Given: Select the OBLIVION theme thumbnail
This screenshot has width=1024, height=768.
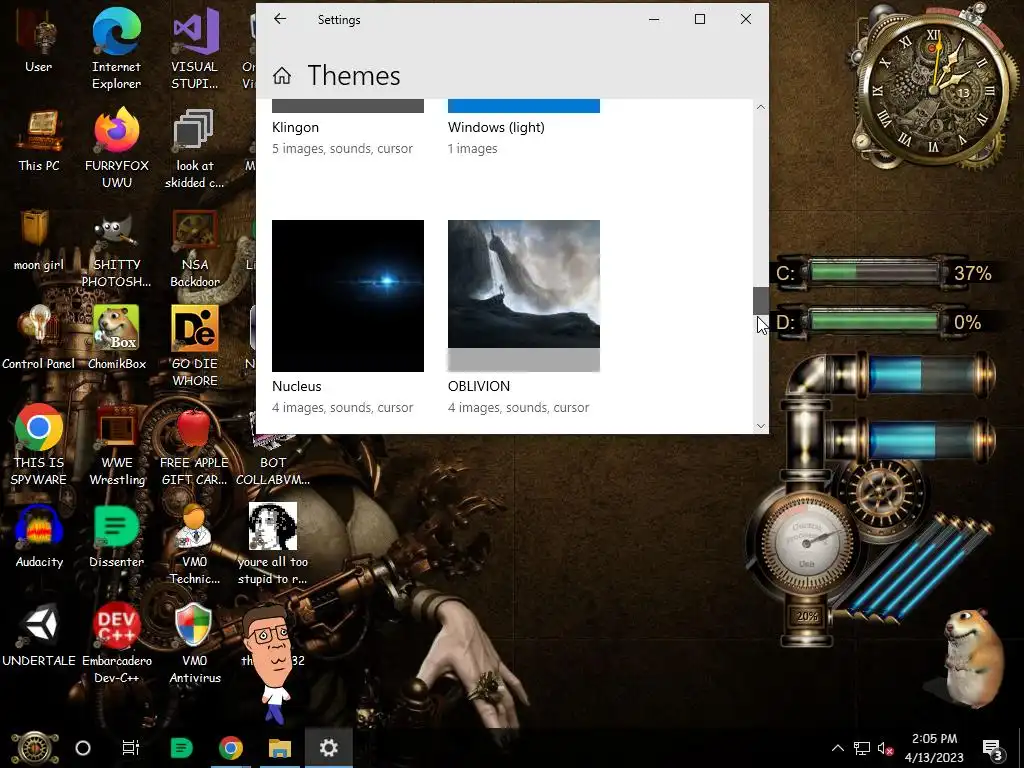Looking at the screenshot, I should (x=524, y=296).
